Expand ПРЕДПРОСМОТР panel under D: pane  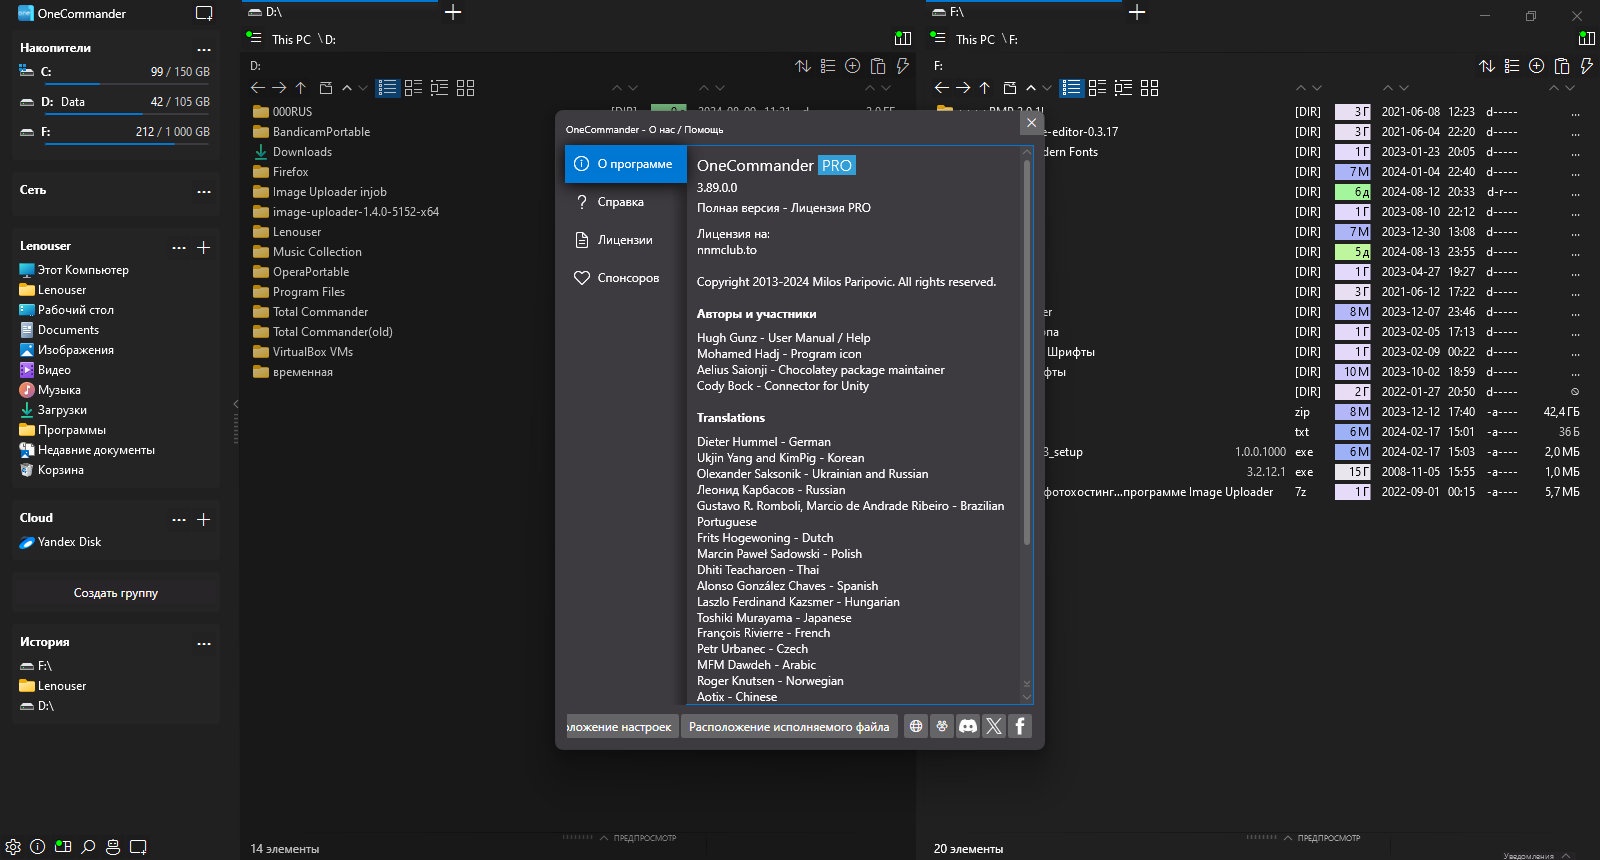(638, 838)
